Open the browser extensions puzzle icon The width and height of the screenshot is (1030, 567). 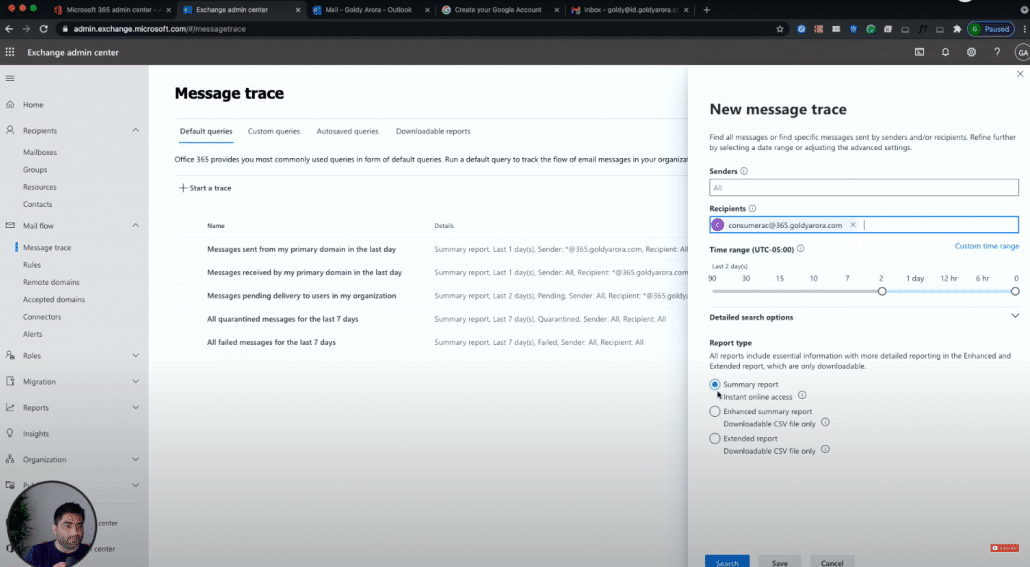956,29
